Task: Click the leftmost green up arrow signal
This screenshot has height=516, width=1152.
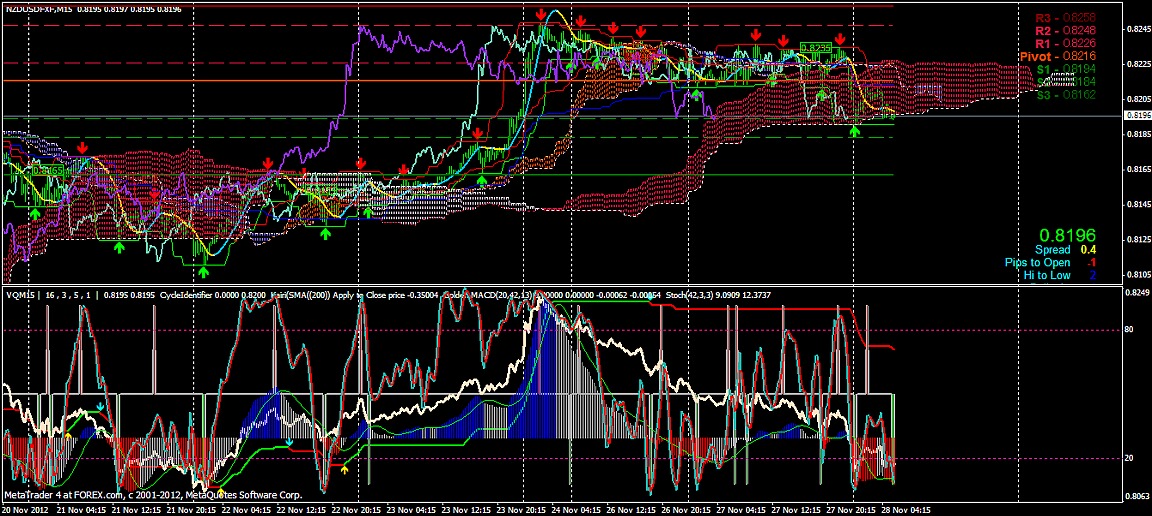Action: 35,215
